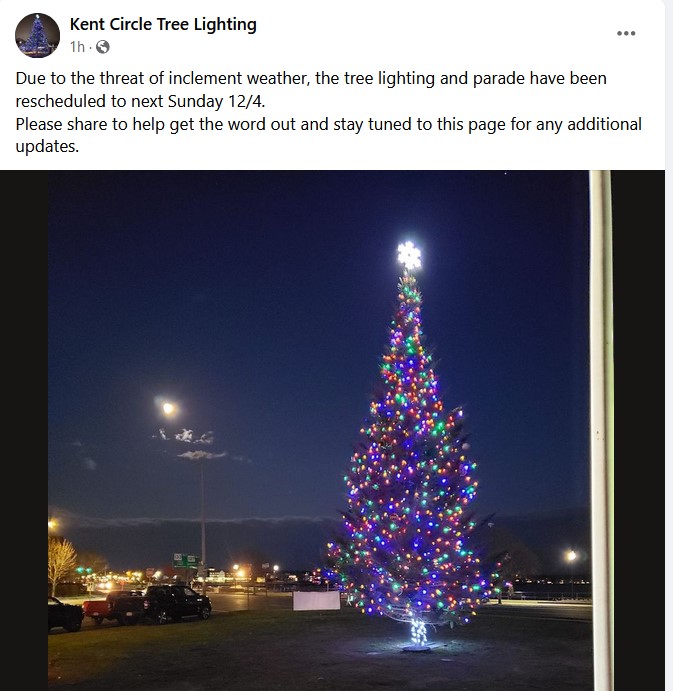Open the post via the 1h timestamp
Viewport: 673px width, 691px height.
[x=77, y=47]
